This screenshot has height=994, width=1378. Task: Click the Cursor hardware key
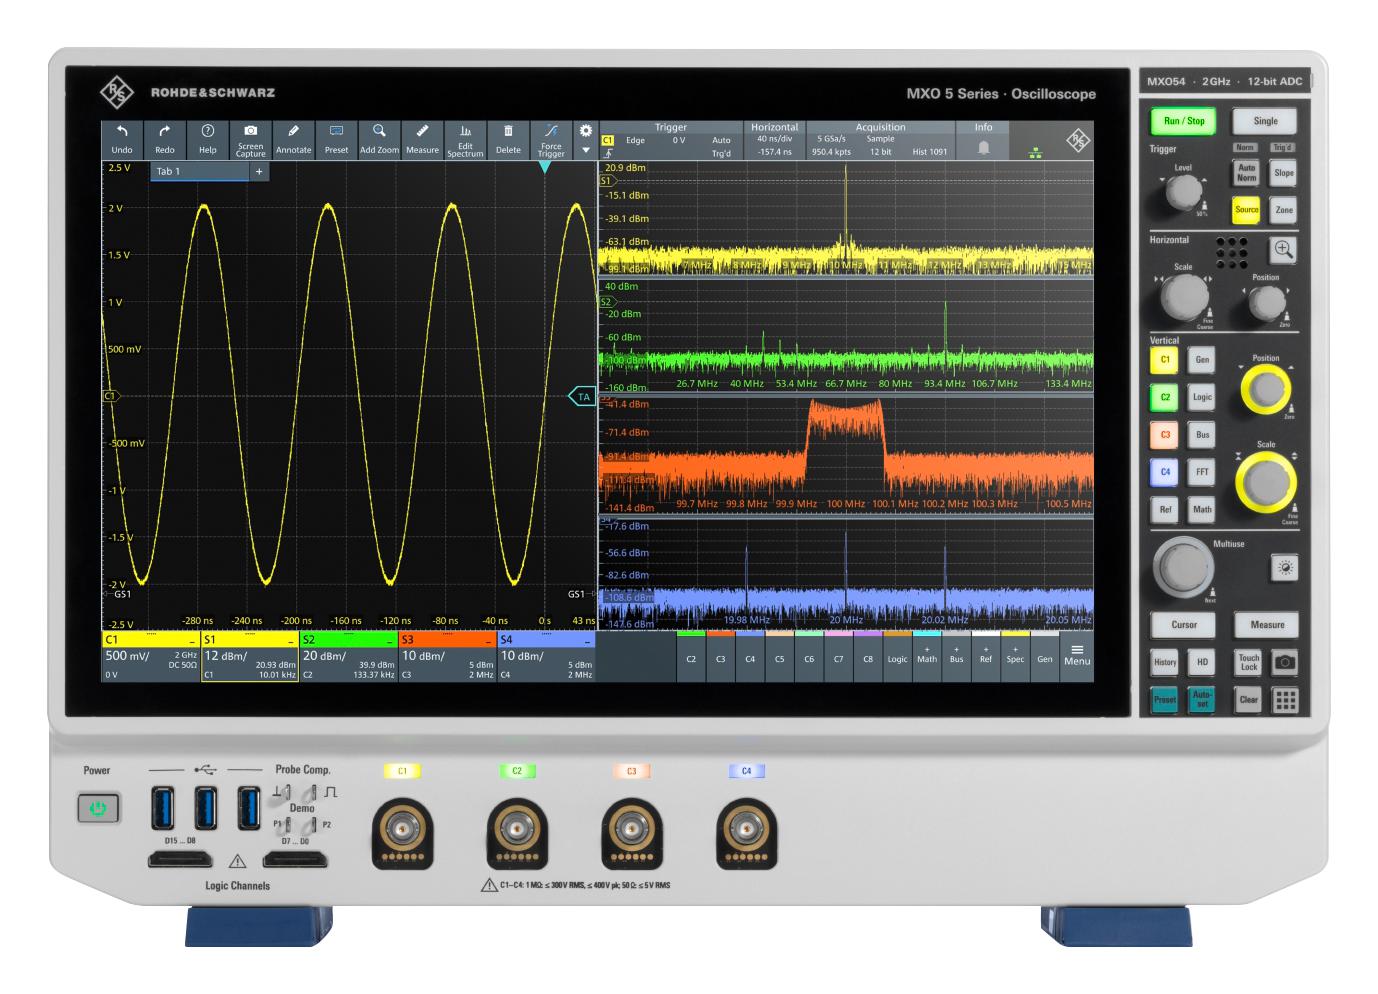[x=1184, y=625]
